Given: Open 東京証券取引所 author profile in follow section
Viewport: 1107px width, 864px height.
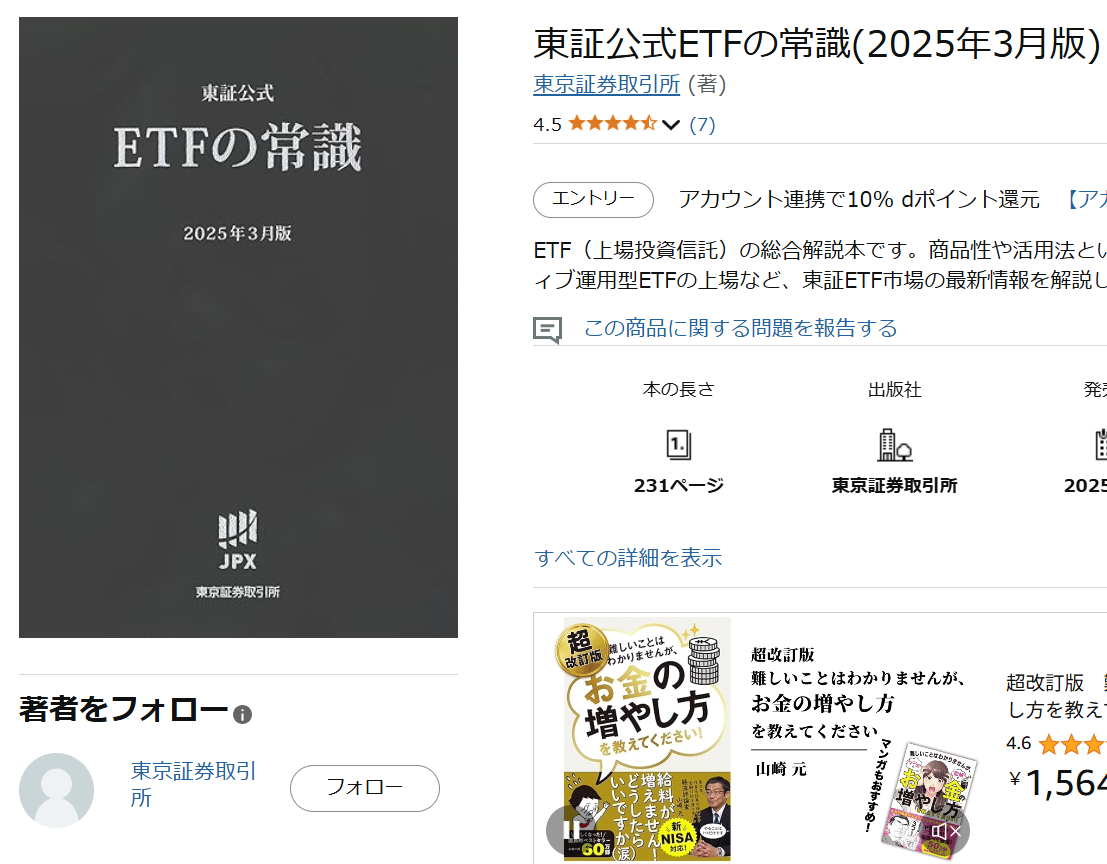Looking at the screenshot, I should click(x=193, y=784).
